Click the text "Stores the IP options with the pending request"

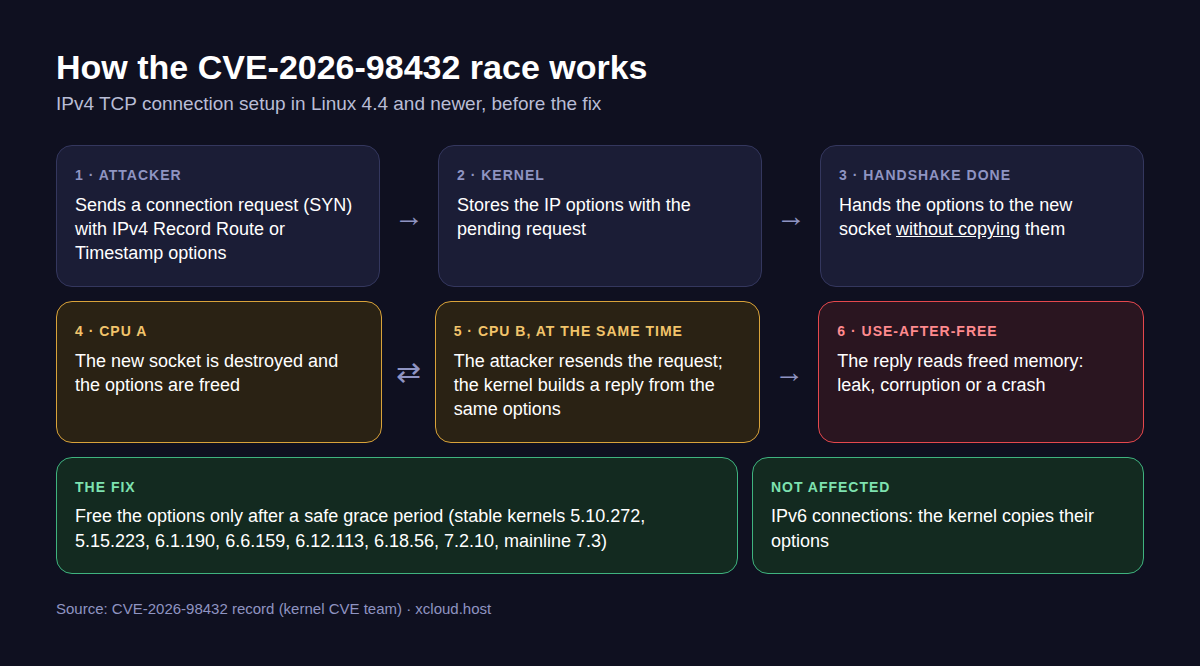coord(574,217)
